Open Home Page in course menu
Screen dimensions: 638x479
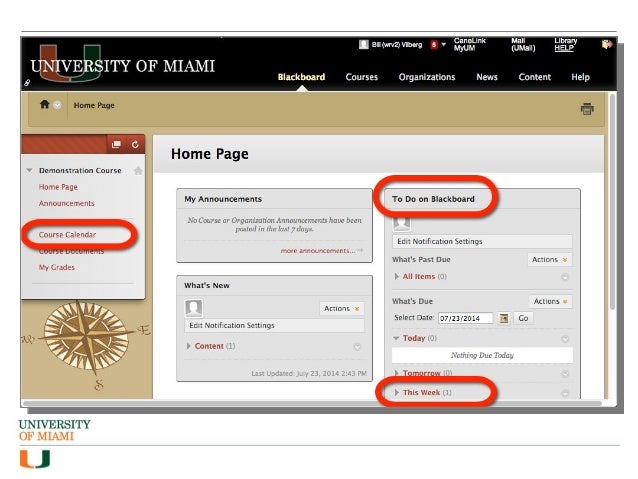(x=58, y=187)
